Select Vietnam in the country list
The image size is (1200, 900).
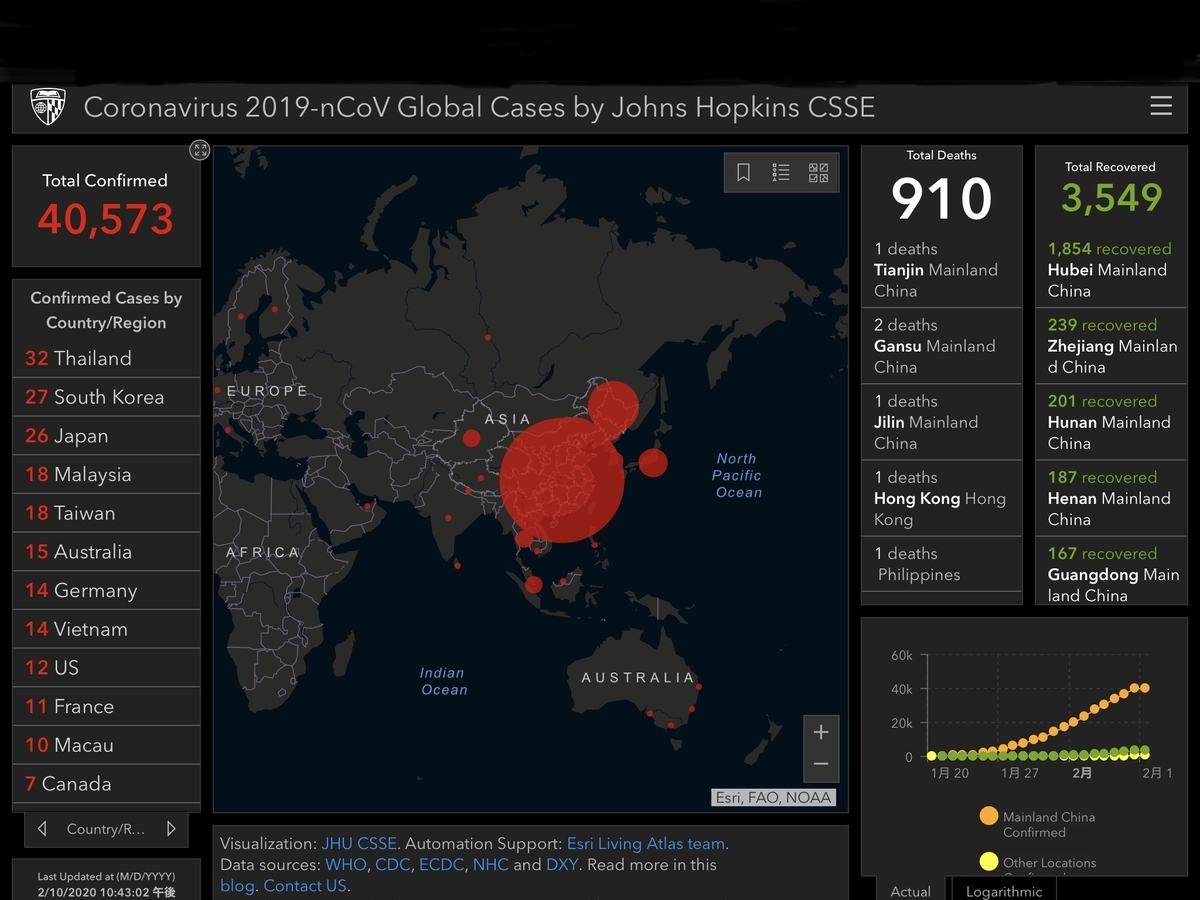pos(106,629)
